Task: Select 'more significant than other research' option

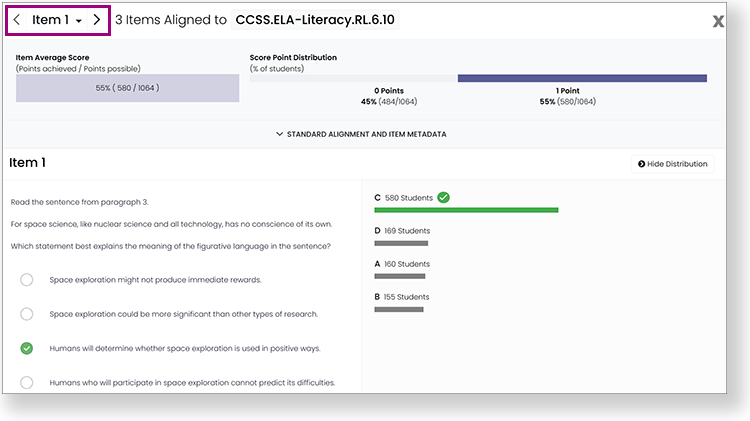Action: coord(27,314)
